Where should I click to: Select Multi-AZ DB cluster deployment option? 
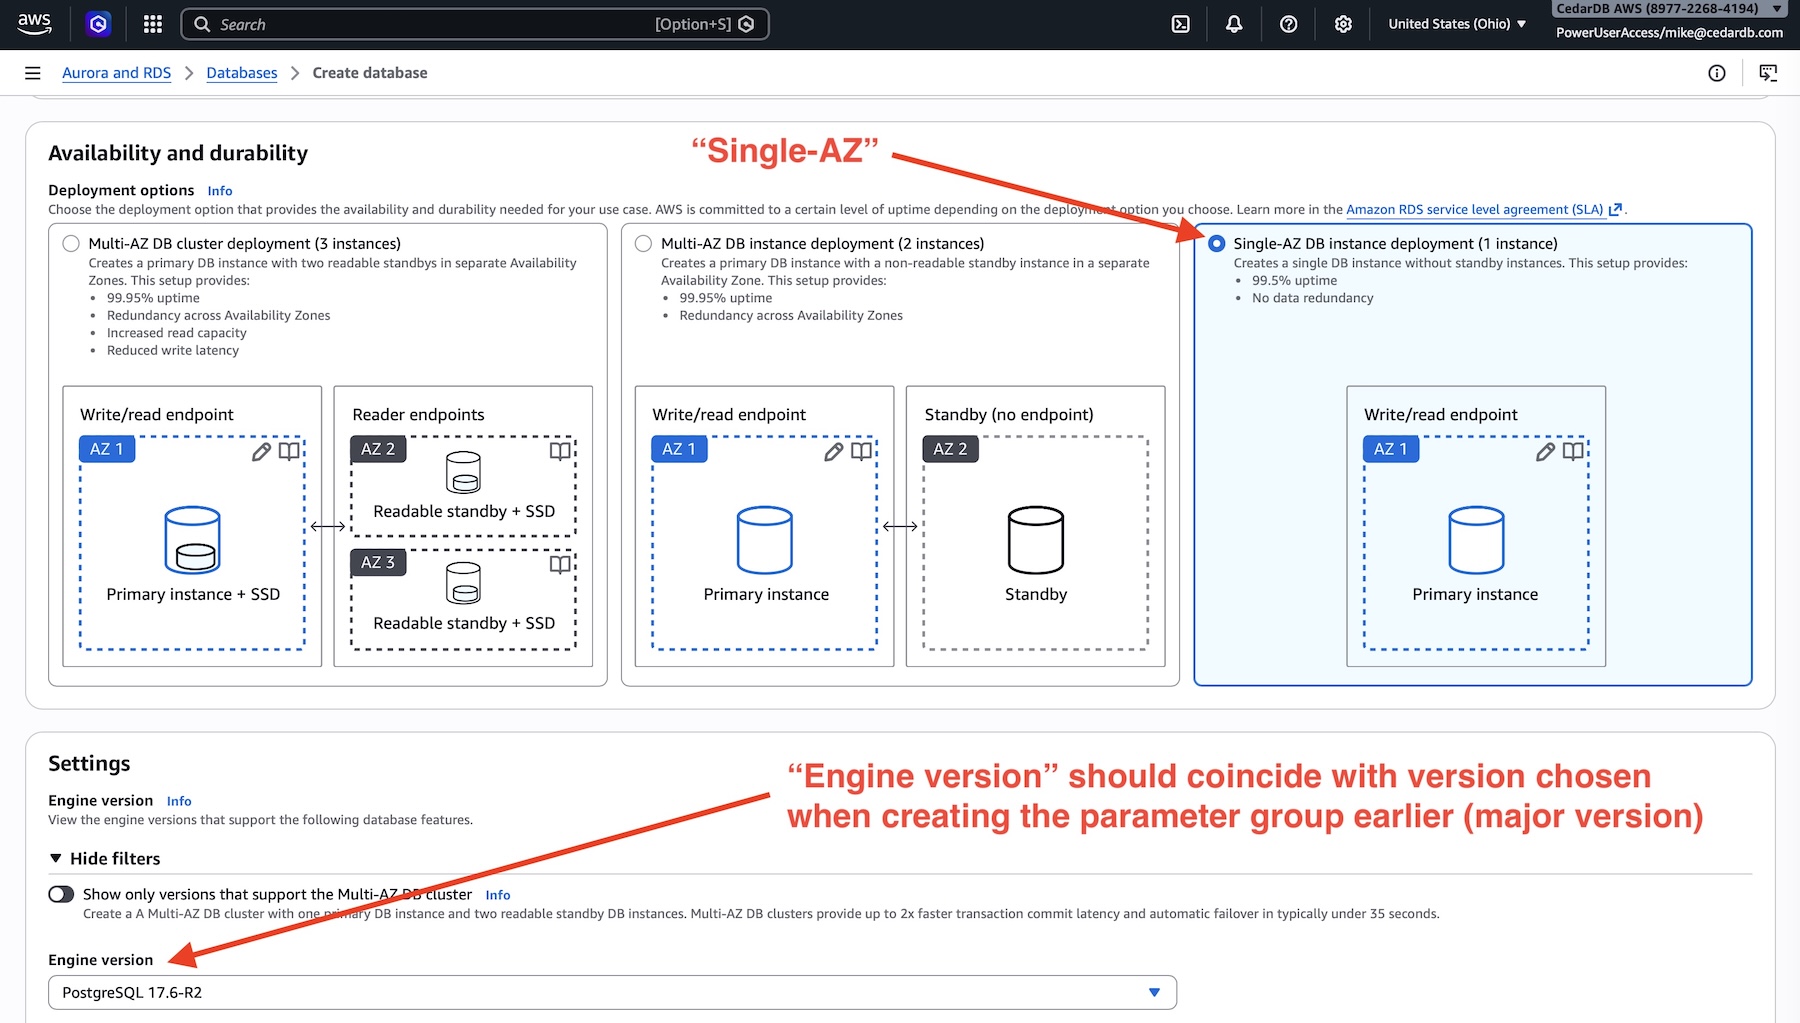pyautogui.click(x=71, y=244)
